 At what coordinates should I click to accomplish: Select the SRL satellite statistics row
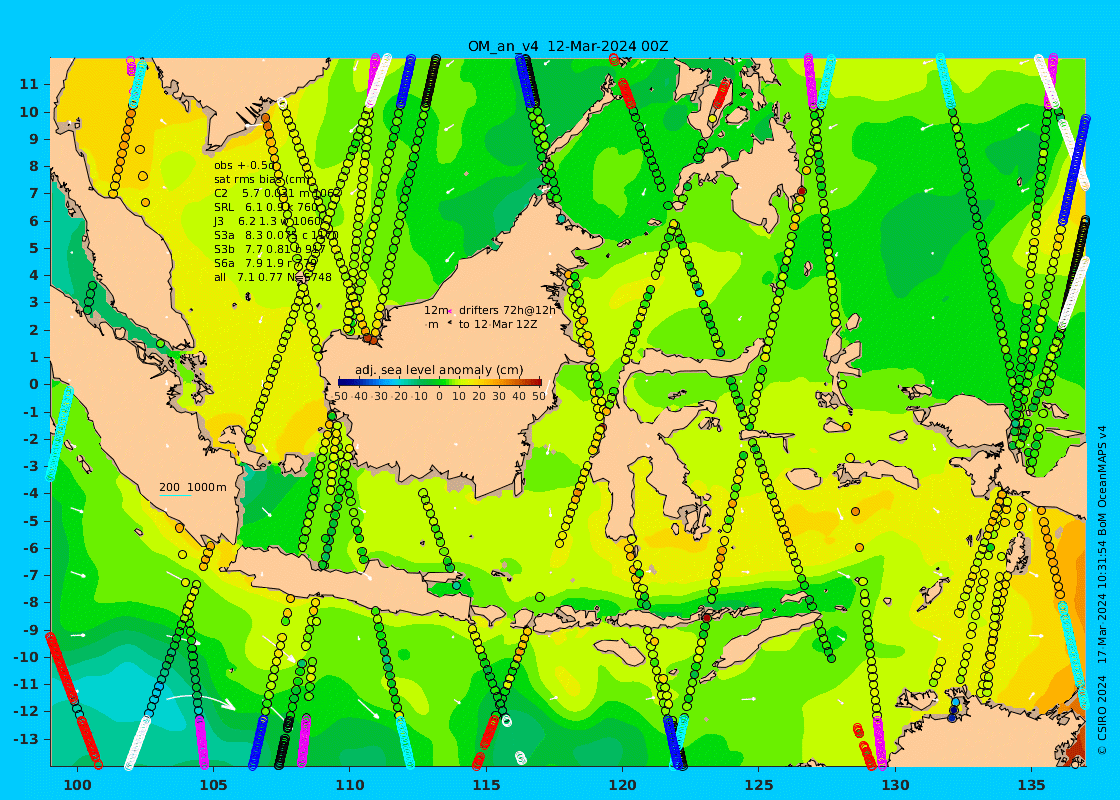coord(266,207)
